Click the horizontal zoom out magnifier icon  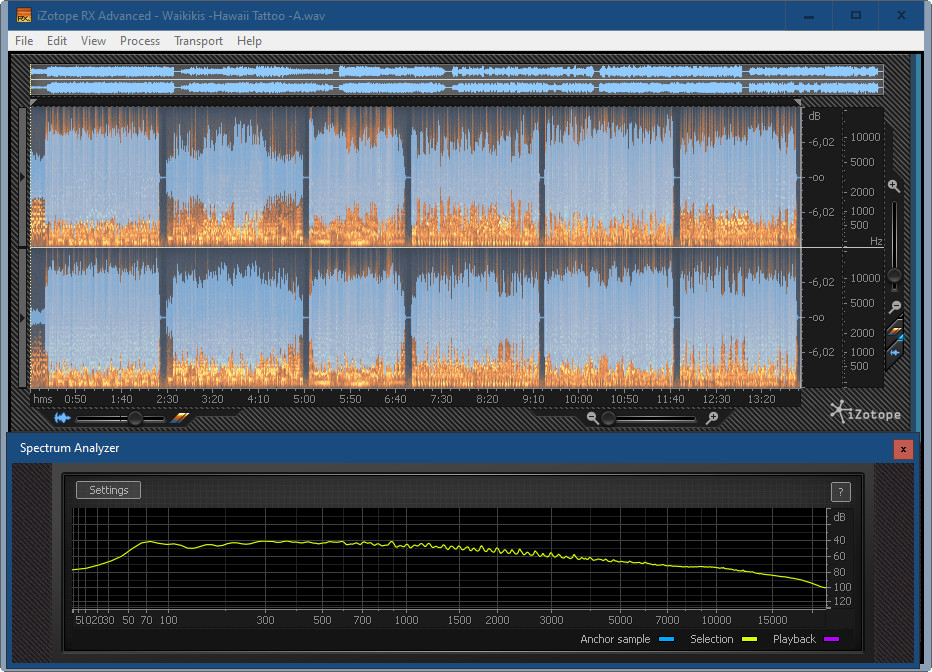click(x=593, y=419)
